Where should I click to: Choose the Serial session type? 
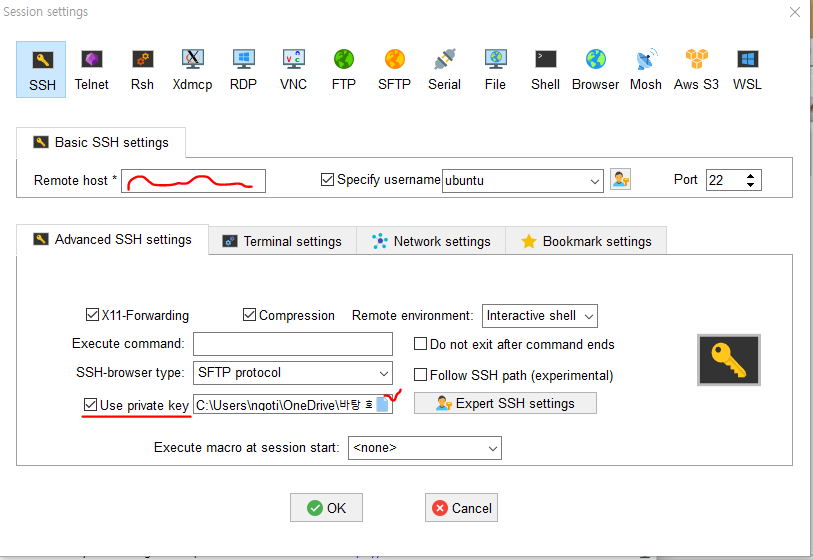[444, 69]
